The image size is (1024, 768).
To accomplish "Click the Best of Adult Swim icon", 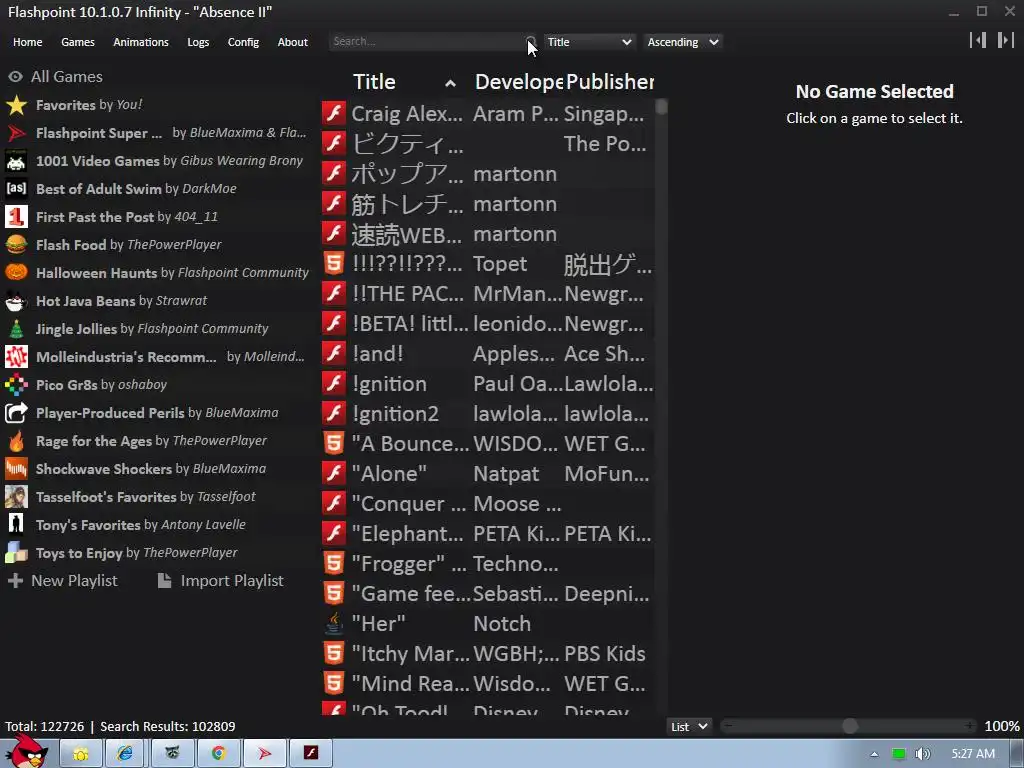I will (x=16, y=189).
